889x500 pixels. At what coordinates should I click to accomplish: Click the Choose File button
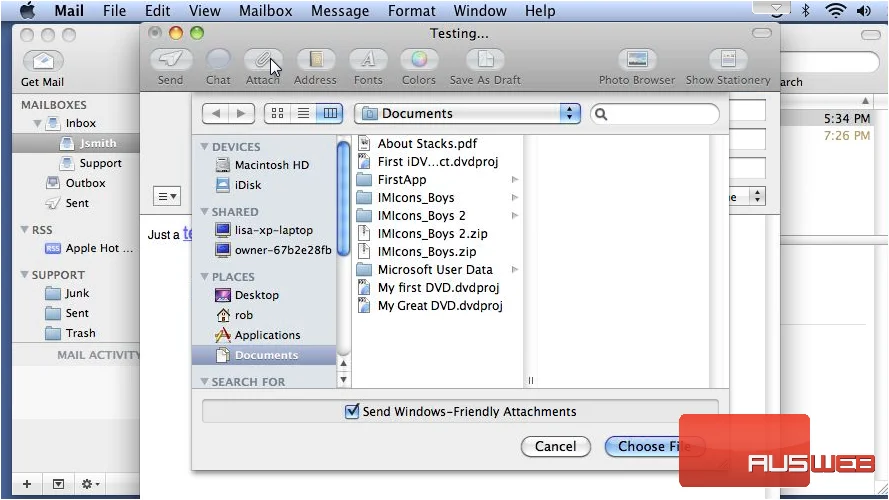click(x=655, y=446)
